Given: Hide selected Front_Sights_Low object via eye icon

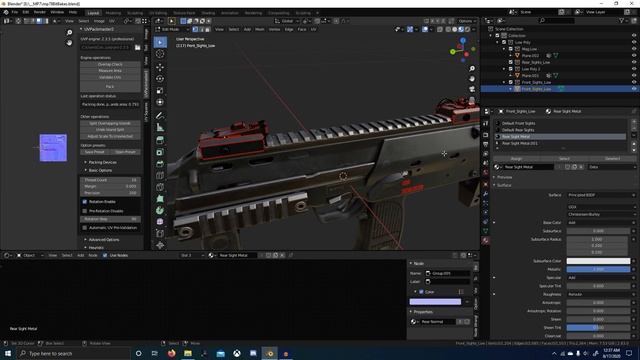Looking at the screenshot, I should point(634,89).
